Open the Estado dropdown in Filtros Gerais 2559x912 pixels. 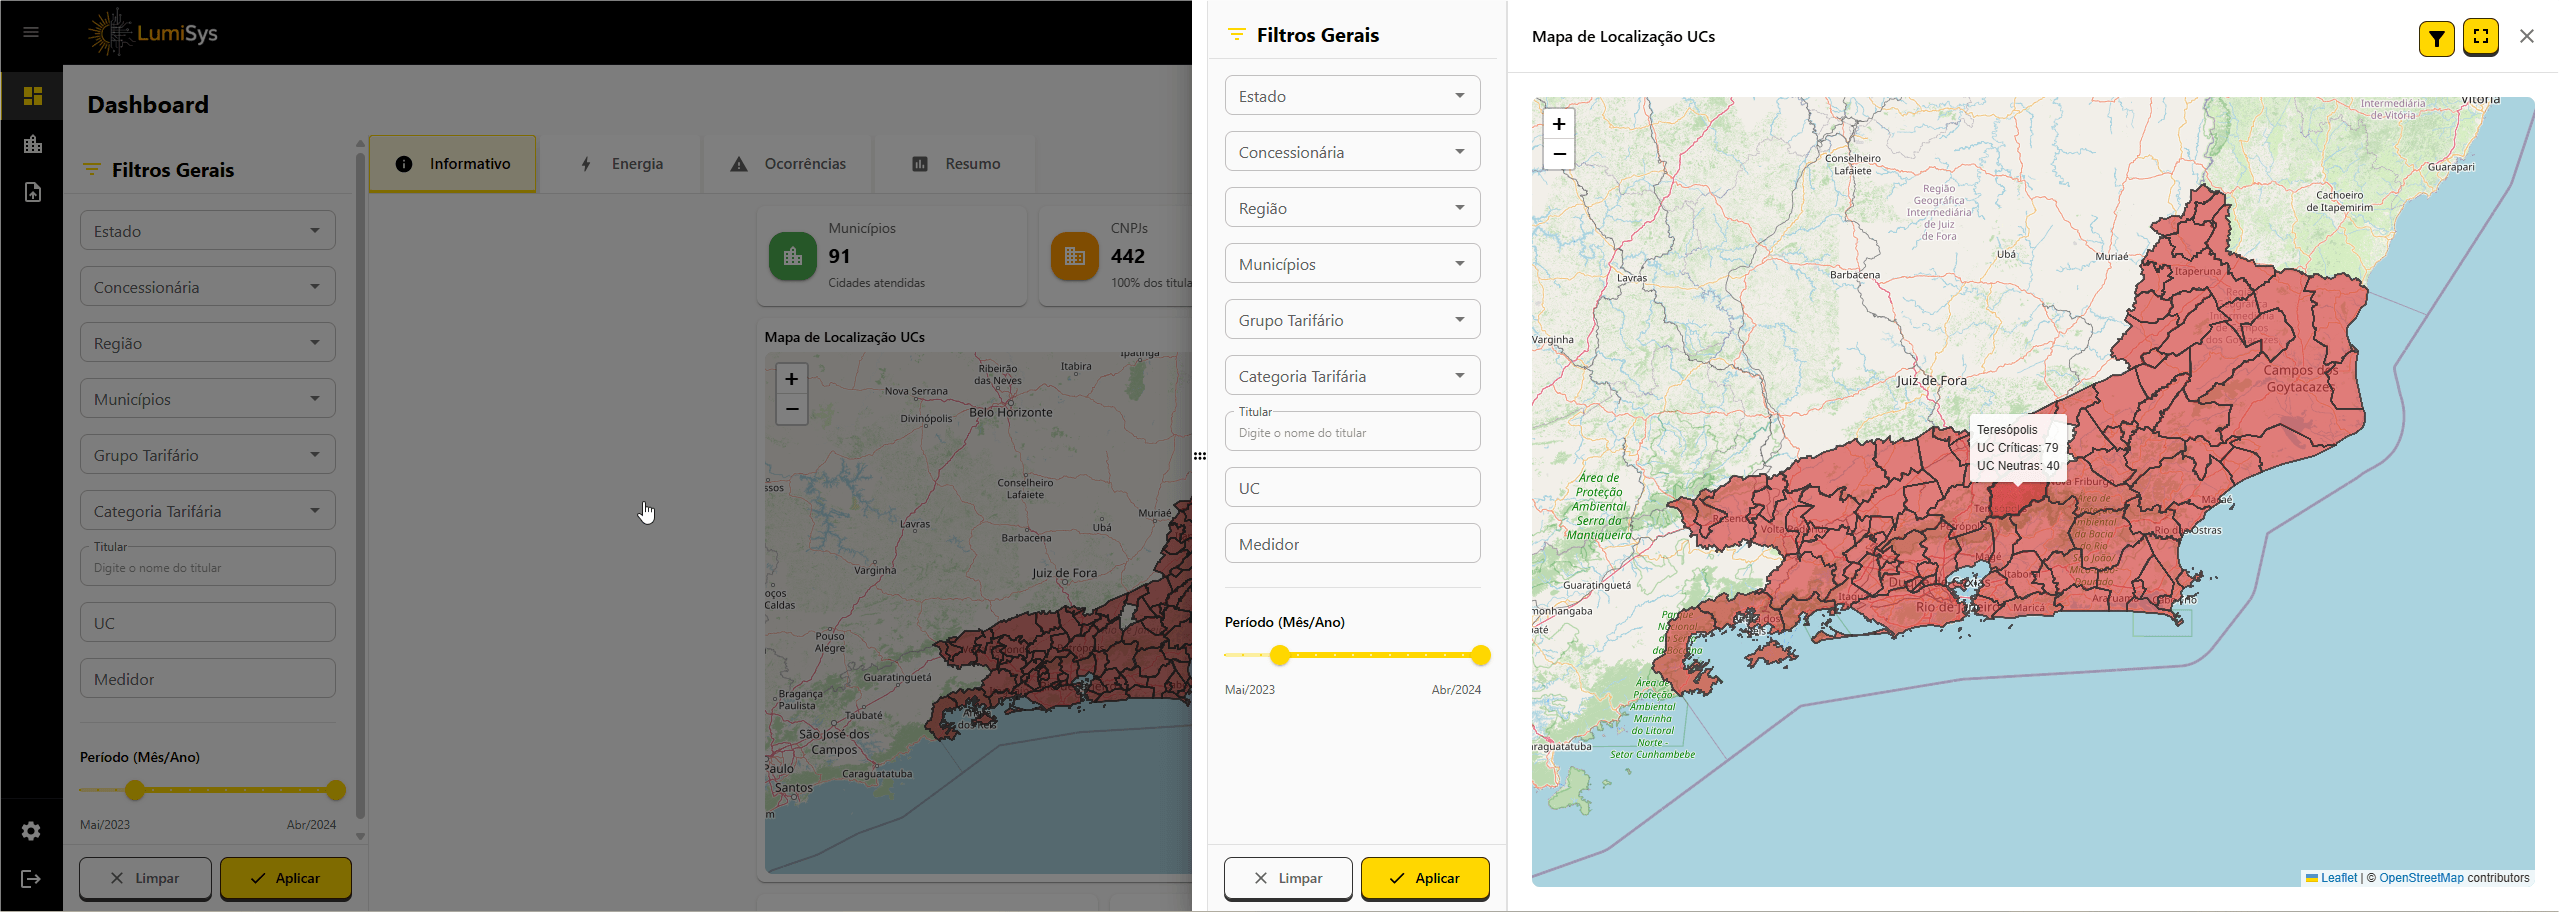coord(1352,95)
